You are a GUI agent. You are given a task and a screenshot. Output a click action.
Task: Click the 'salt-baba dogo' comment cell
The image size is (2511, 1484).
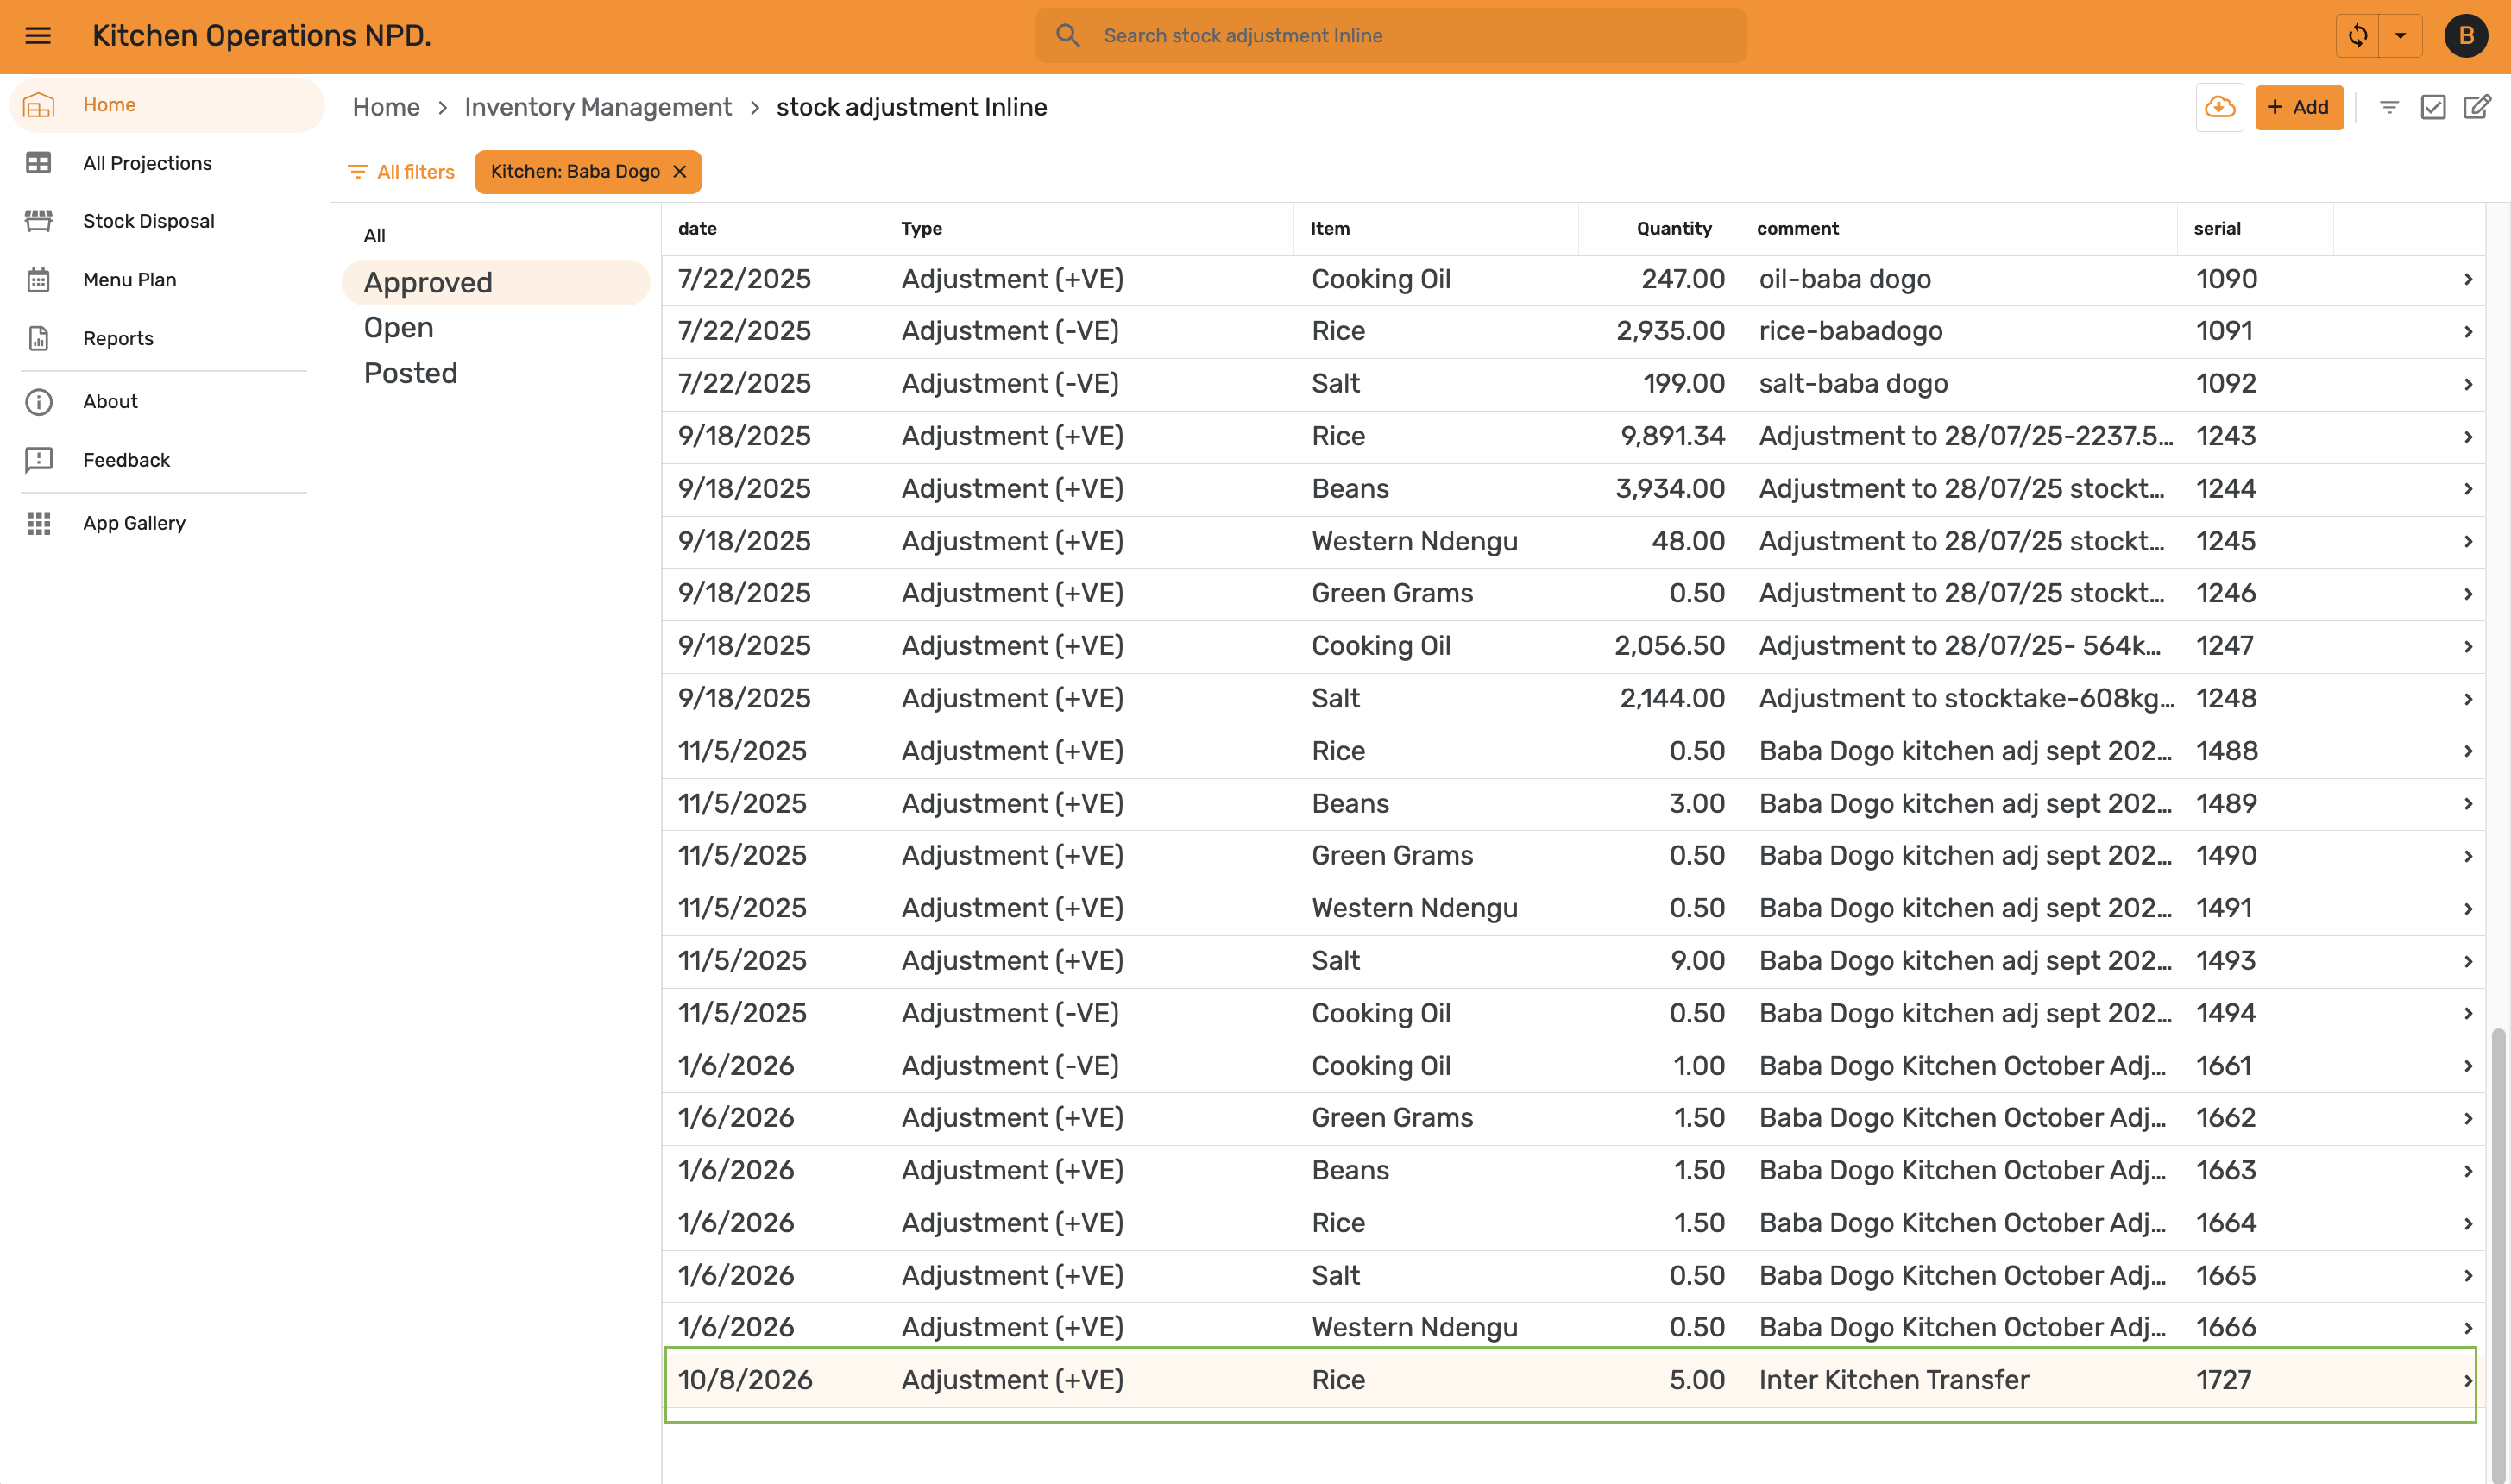(1853, 383)
